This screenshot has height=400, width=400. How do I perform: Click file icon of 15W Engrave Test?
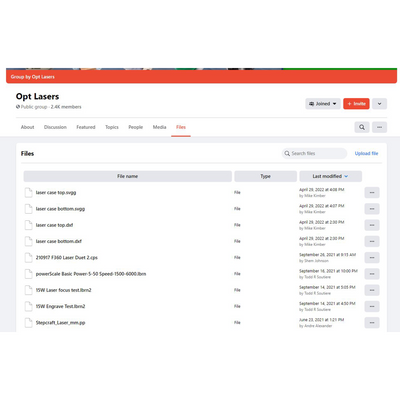[x=29, y=306]
